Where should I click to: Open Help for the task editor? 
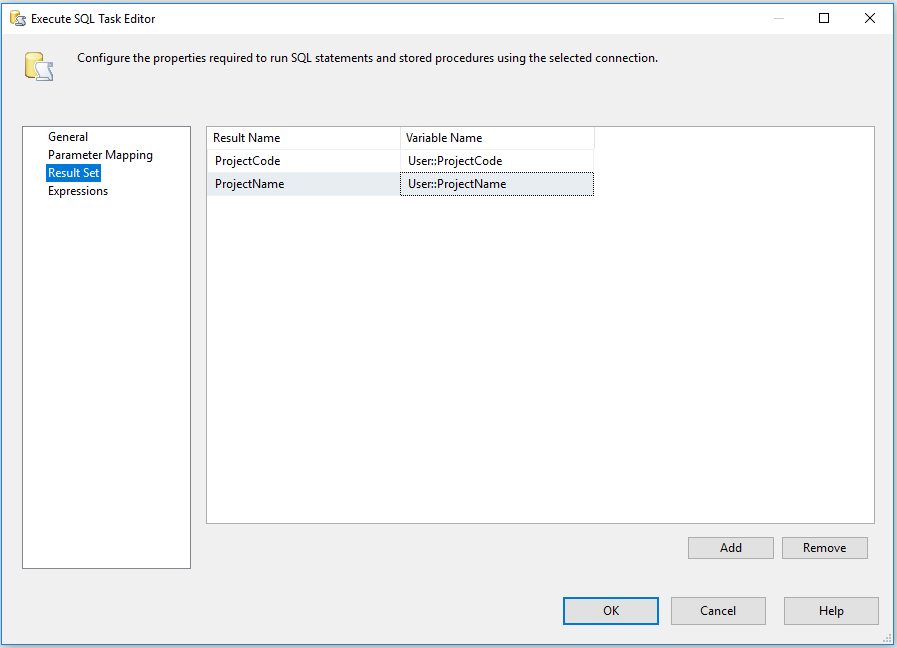831,610
